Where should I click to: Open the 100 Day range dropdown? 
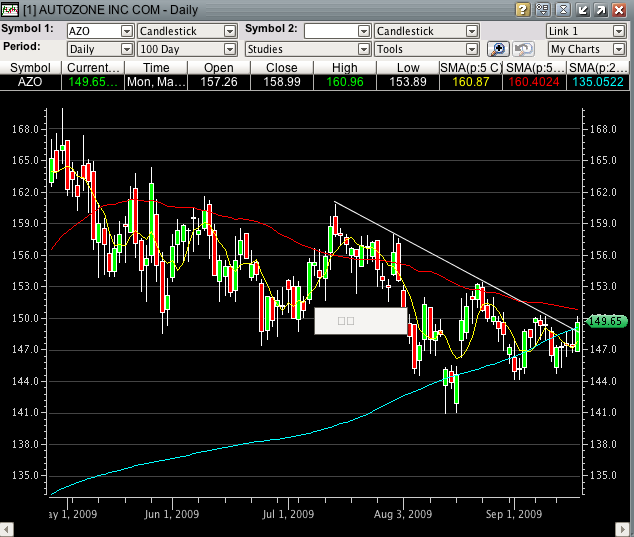[x=230, y=49]
